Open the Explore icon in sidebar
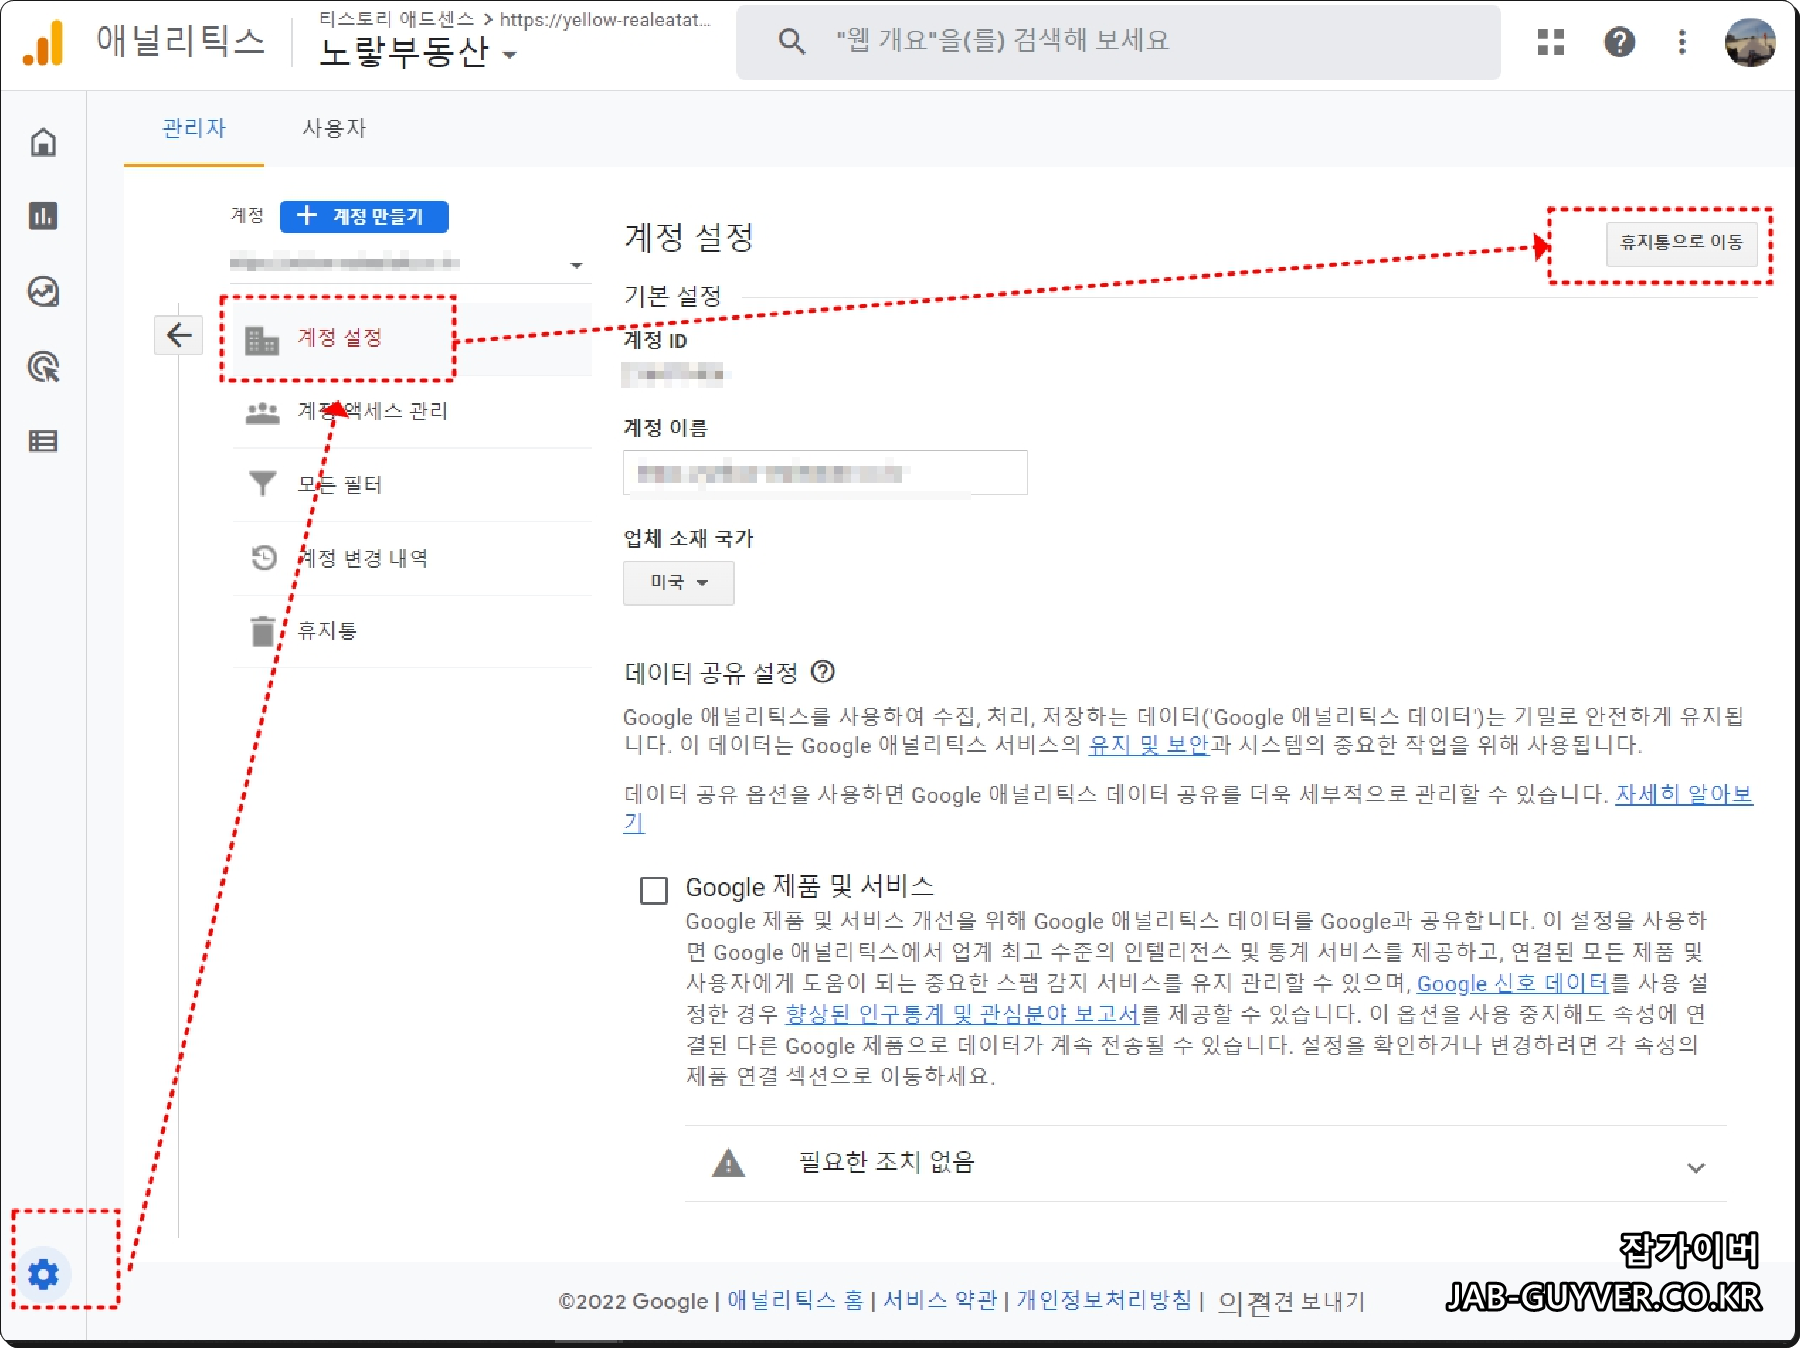The width and height of the screenshot is (1800, 1348). (x=43, y=292)
